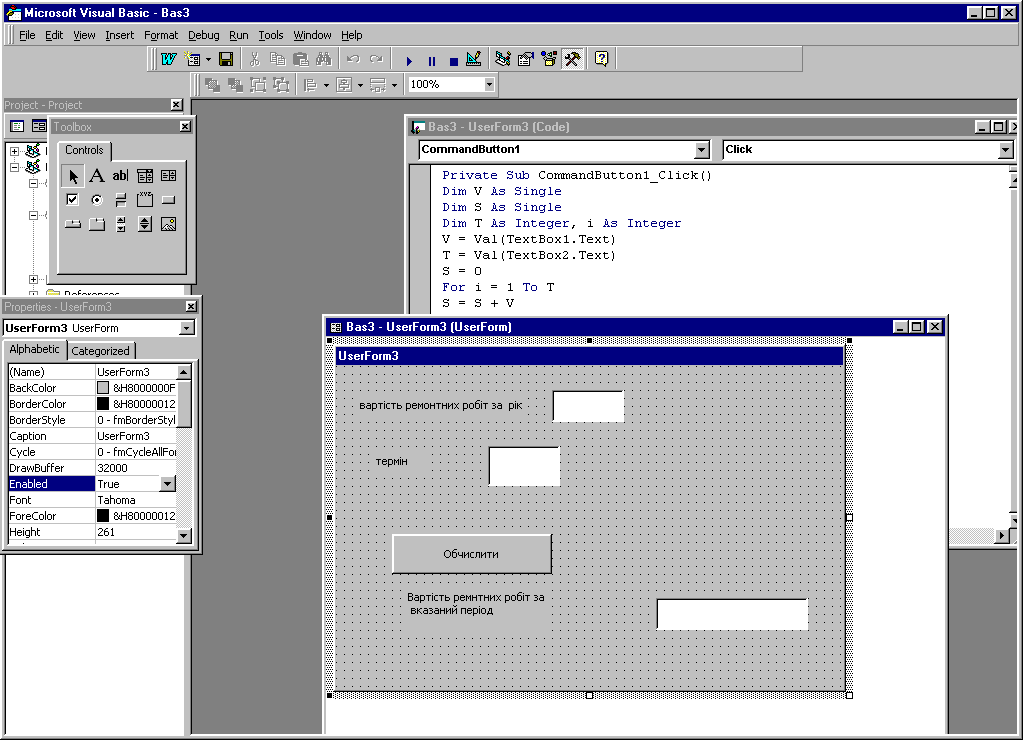The width and height of the screenshot is (1023, 740).
Task: Click the result text box beside 'вказаний період'
Action: coord(732,614)
